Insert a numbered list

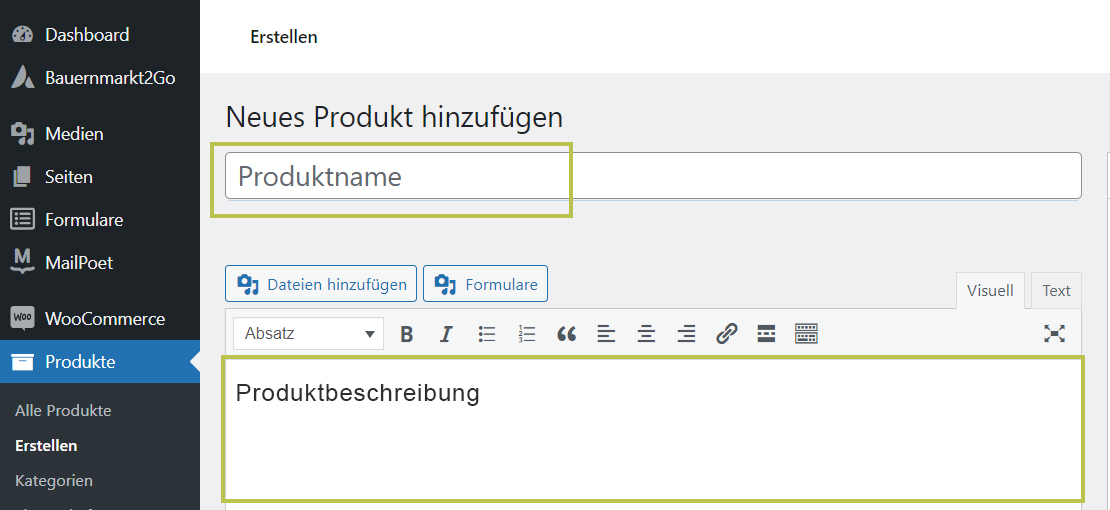point(527,334)
